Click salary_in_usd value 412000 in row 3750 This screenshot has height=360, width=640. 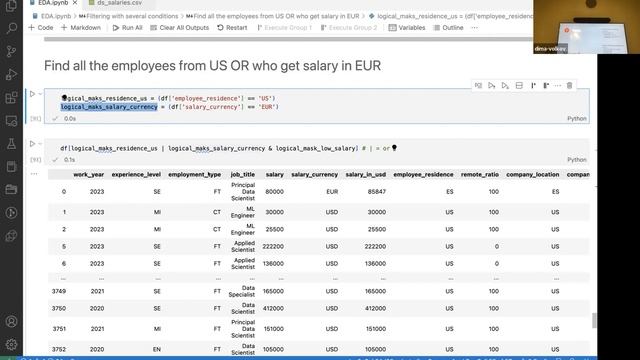[x=375, y=308]
